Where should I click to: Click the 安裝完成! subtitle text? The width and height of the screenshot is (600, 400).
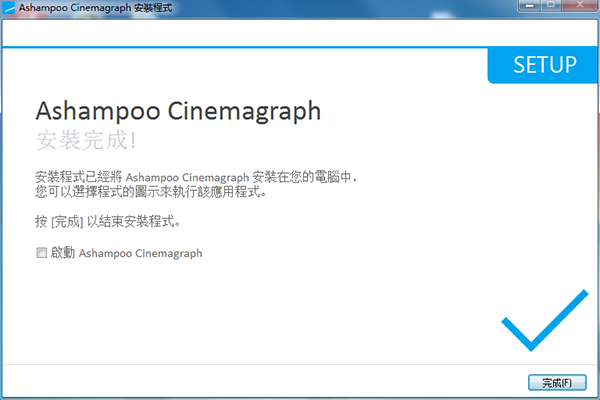86,140
